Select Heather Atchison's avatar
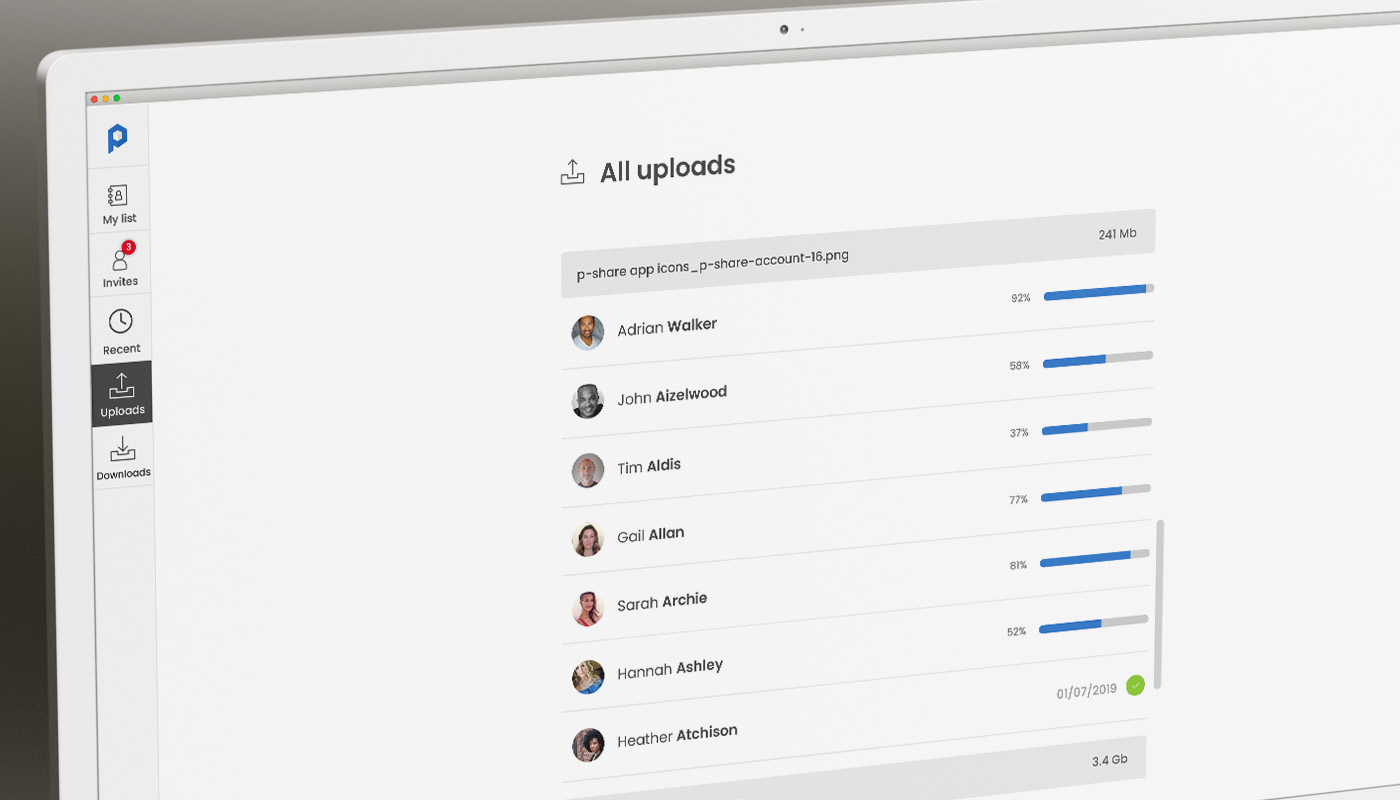 (x=588, y=745)
